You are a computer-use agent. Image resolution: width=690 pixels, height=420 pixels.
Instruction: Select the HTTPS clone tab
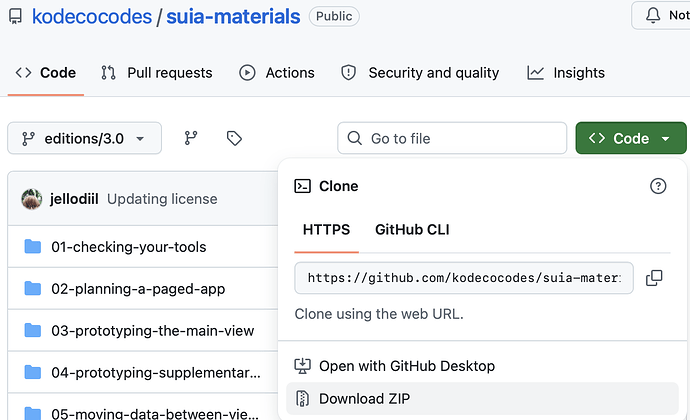click(x=327, y=230)
